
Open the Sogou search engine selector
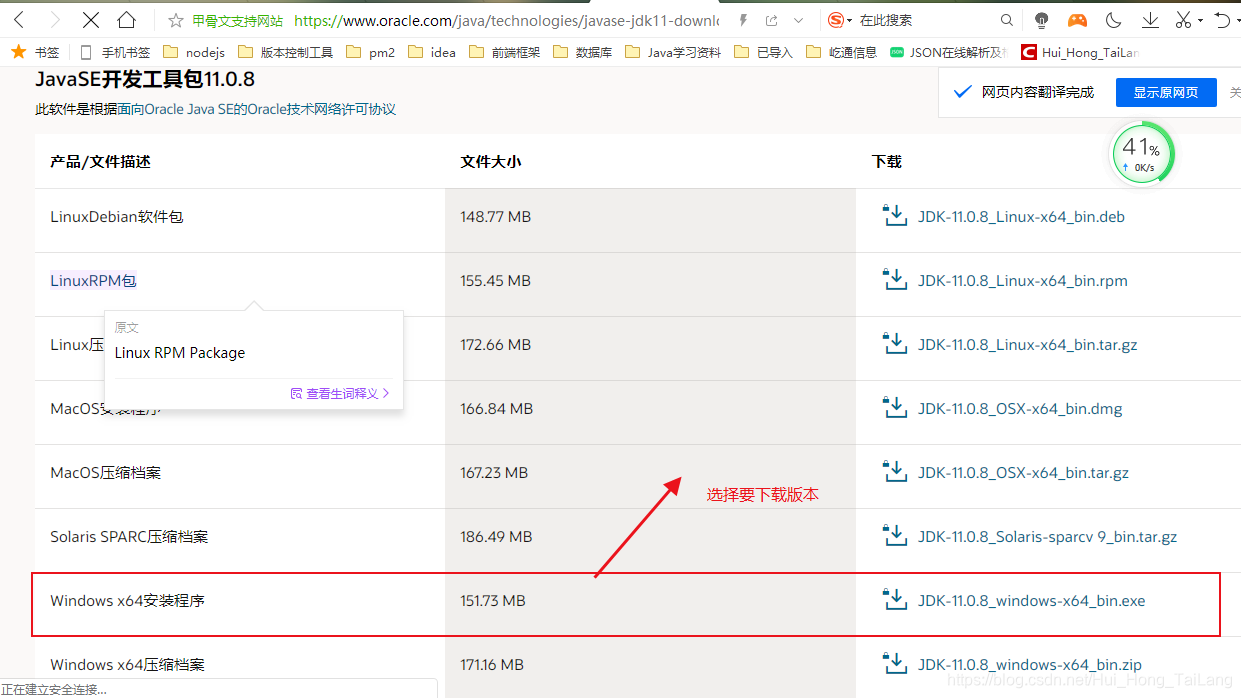(x=840, y=20)
